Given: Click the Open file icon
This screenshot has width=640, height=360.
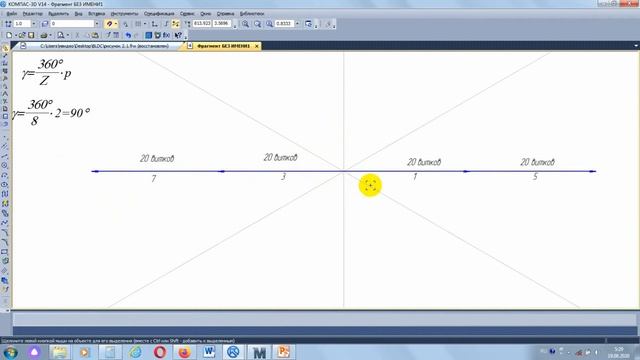Looking at the screenshot, I should point(22,35).
